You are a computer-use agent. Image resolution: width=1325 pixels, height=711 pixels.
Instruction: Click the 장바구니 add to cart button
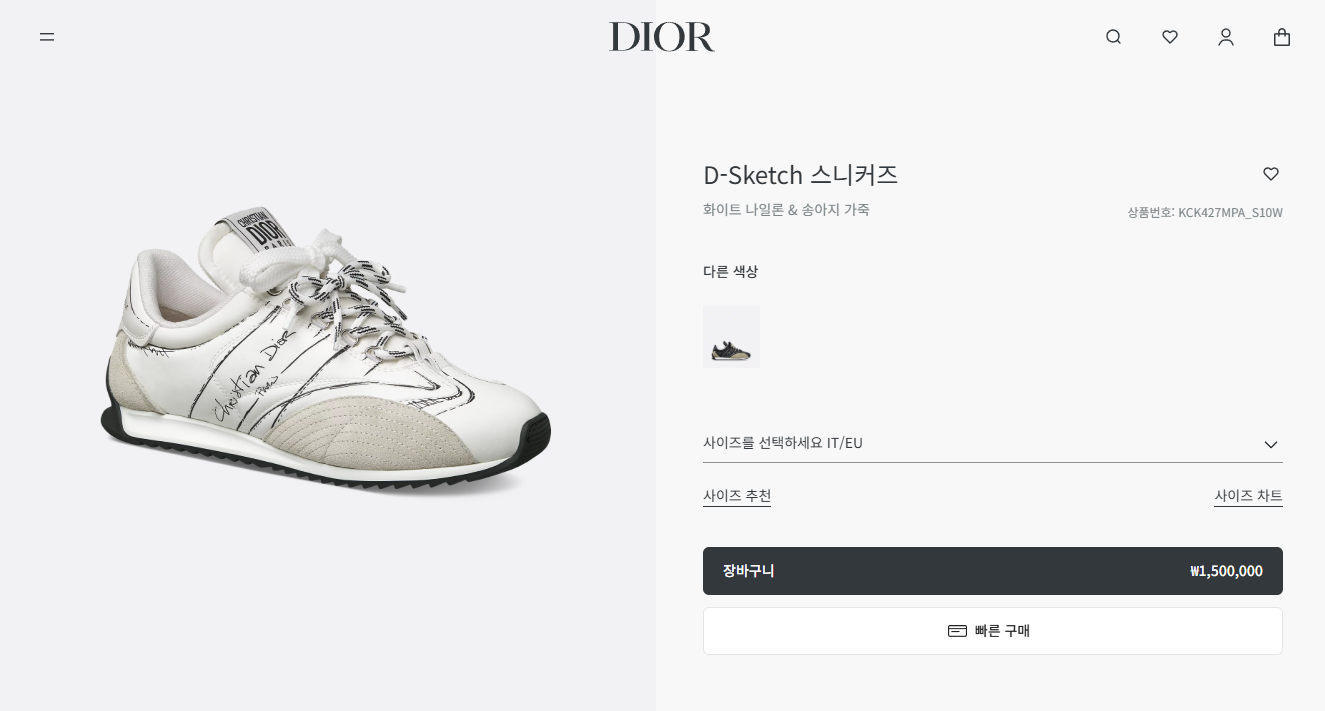point(993,571)
